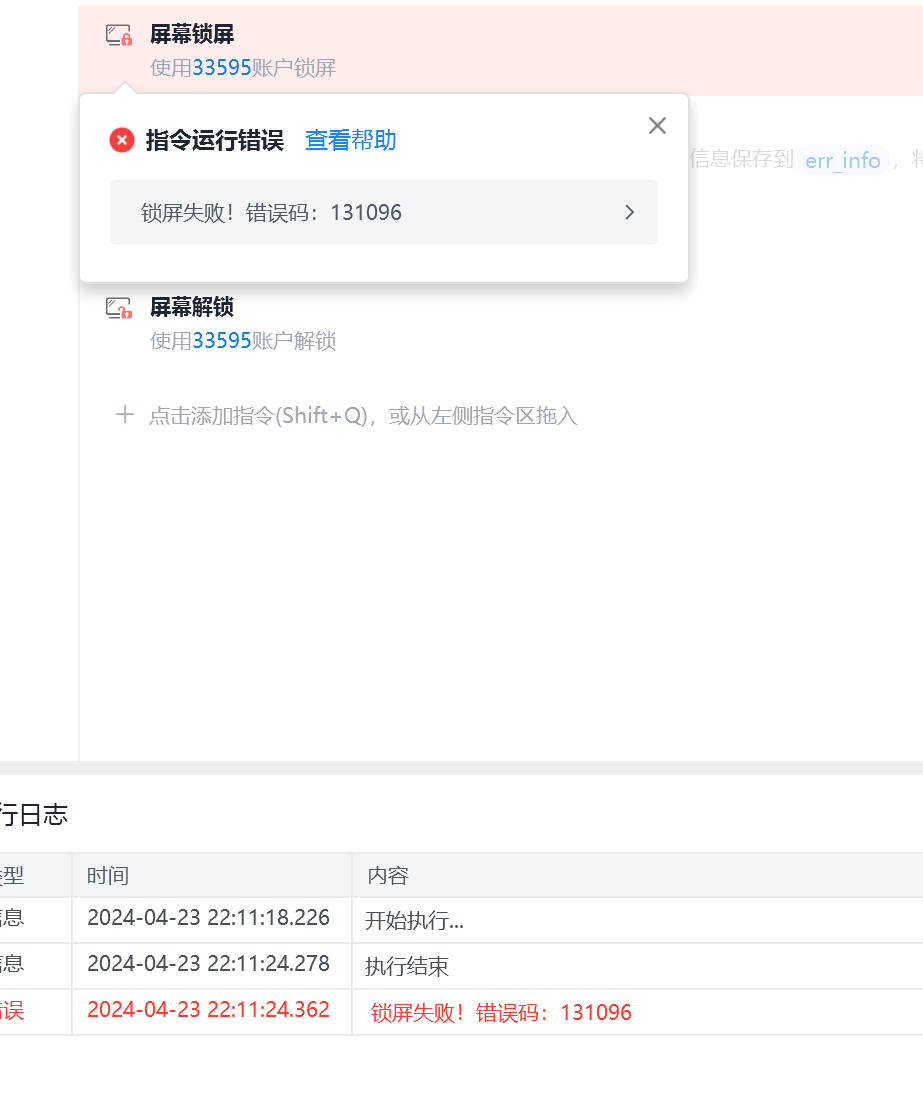
Task: Click the 屏幕锁屏 instruction icon
Action: coord(119,35)
